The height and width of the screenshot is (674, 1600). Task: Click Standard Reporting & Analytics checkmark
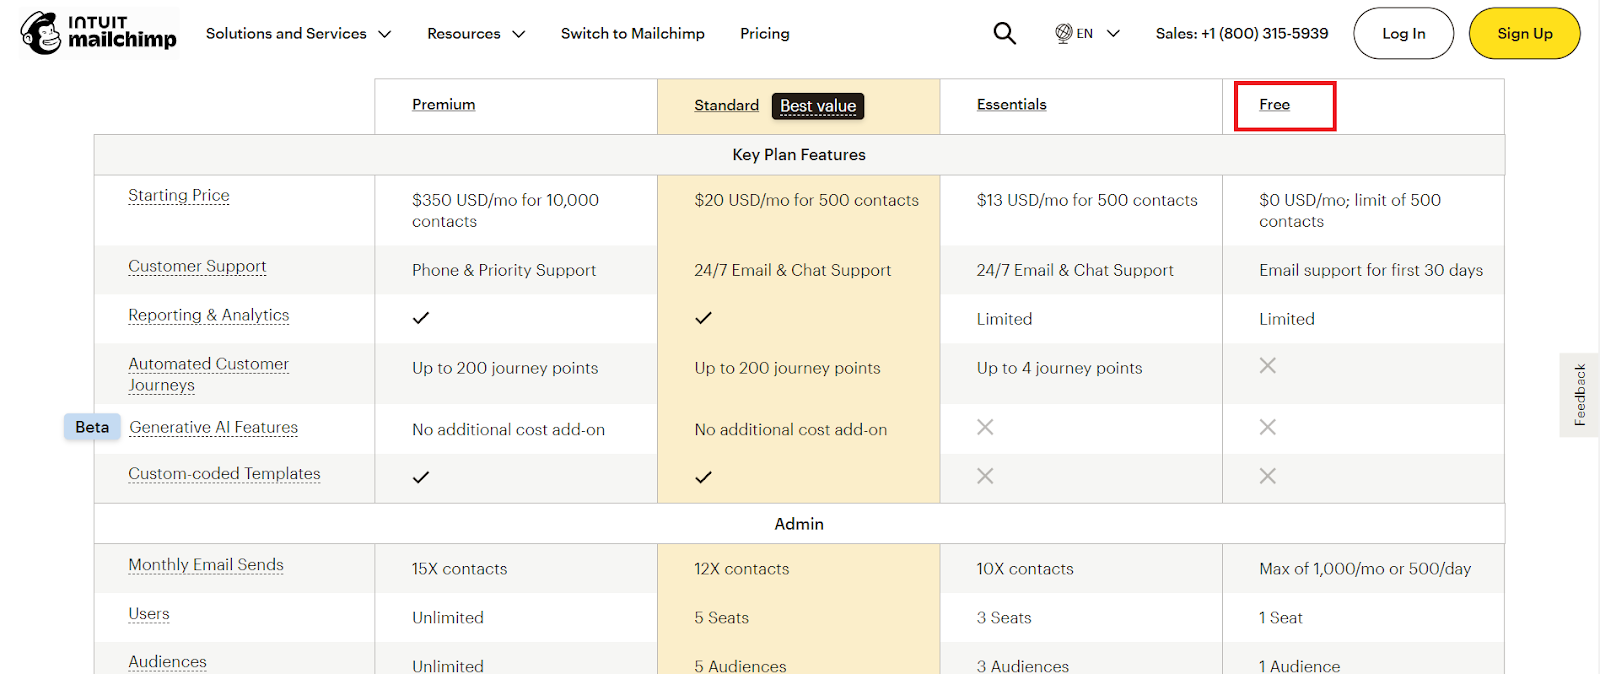tap(703, 318)
